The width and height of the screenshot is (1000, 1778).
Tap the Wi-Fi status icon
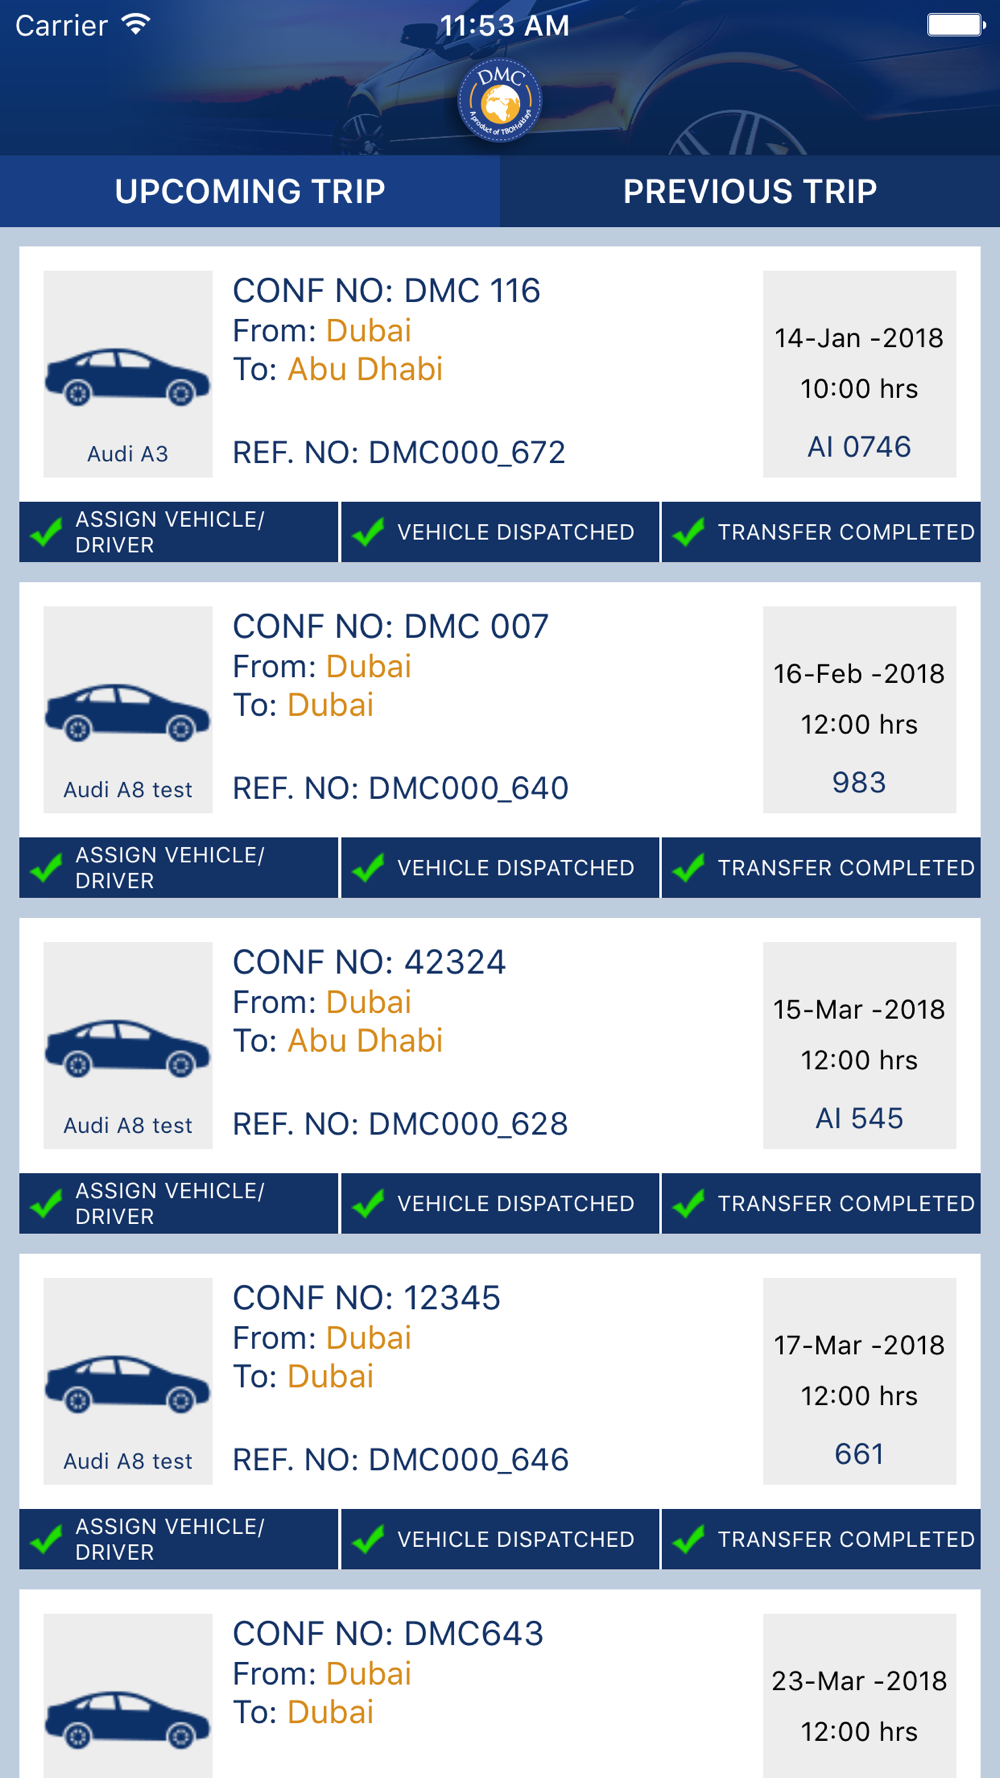[x=136, y=25]
